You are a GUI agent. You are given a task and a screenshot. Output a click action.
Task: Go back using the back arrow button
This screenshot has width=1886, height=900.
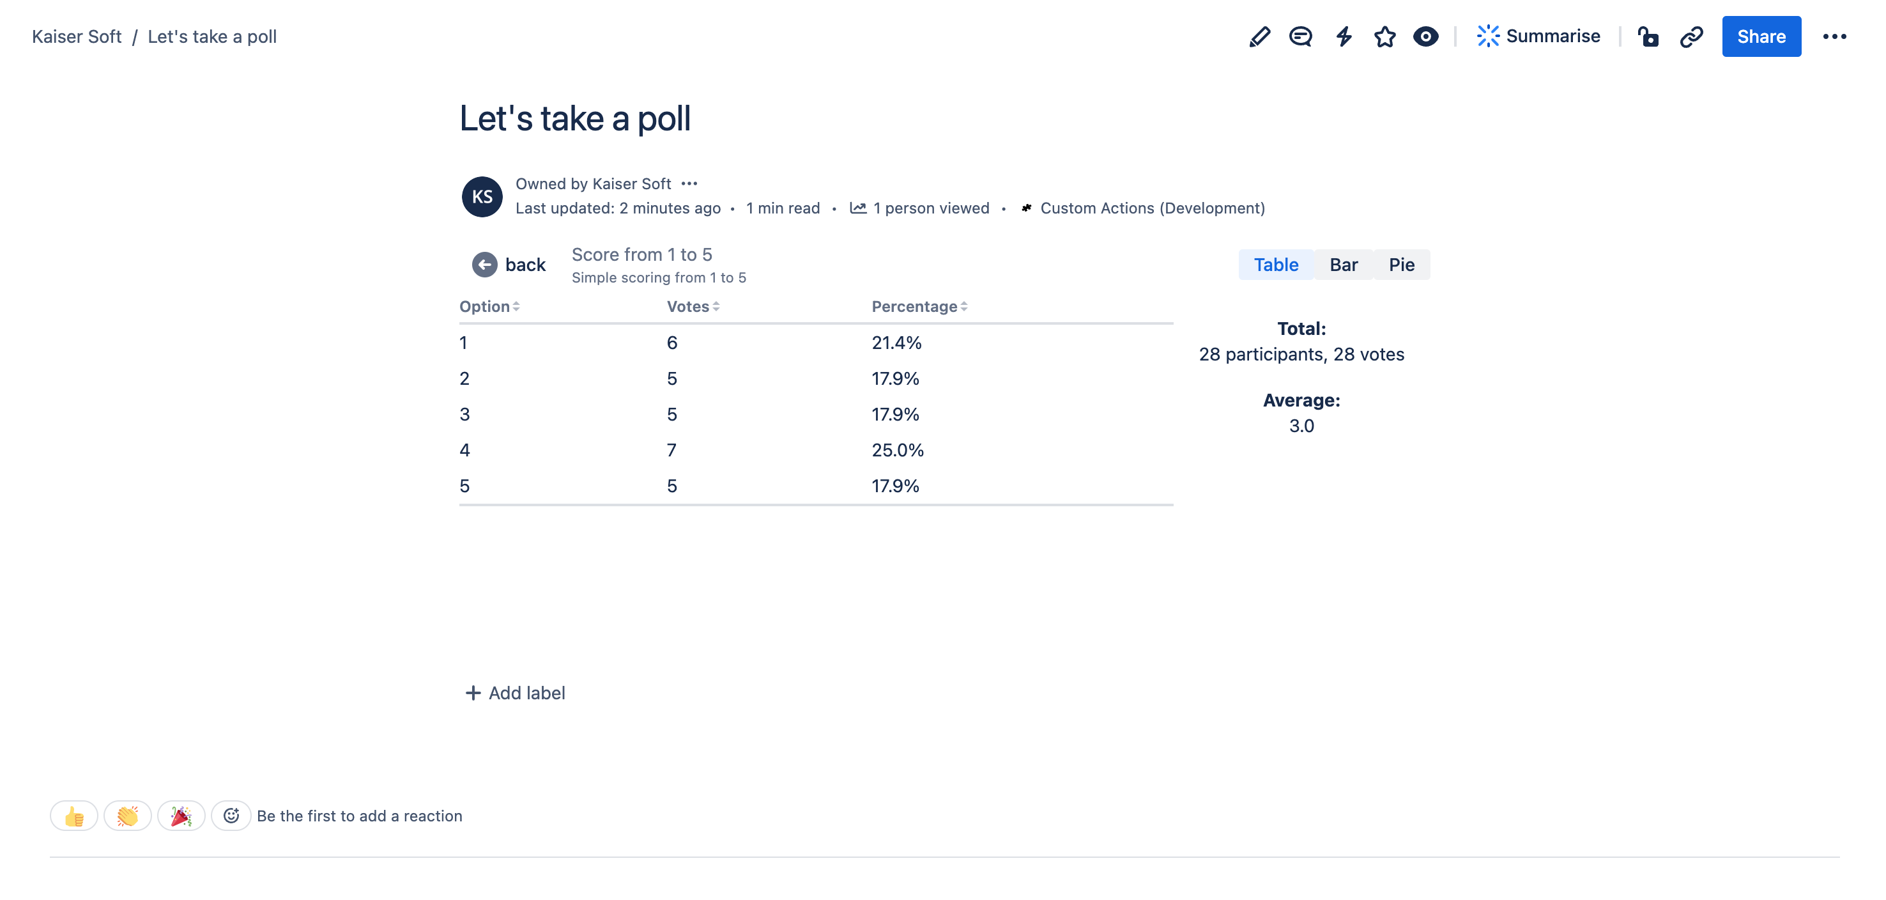[509, 265]
